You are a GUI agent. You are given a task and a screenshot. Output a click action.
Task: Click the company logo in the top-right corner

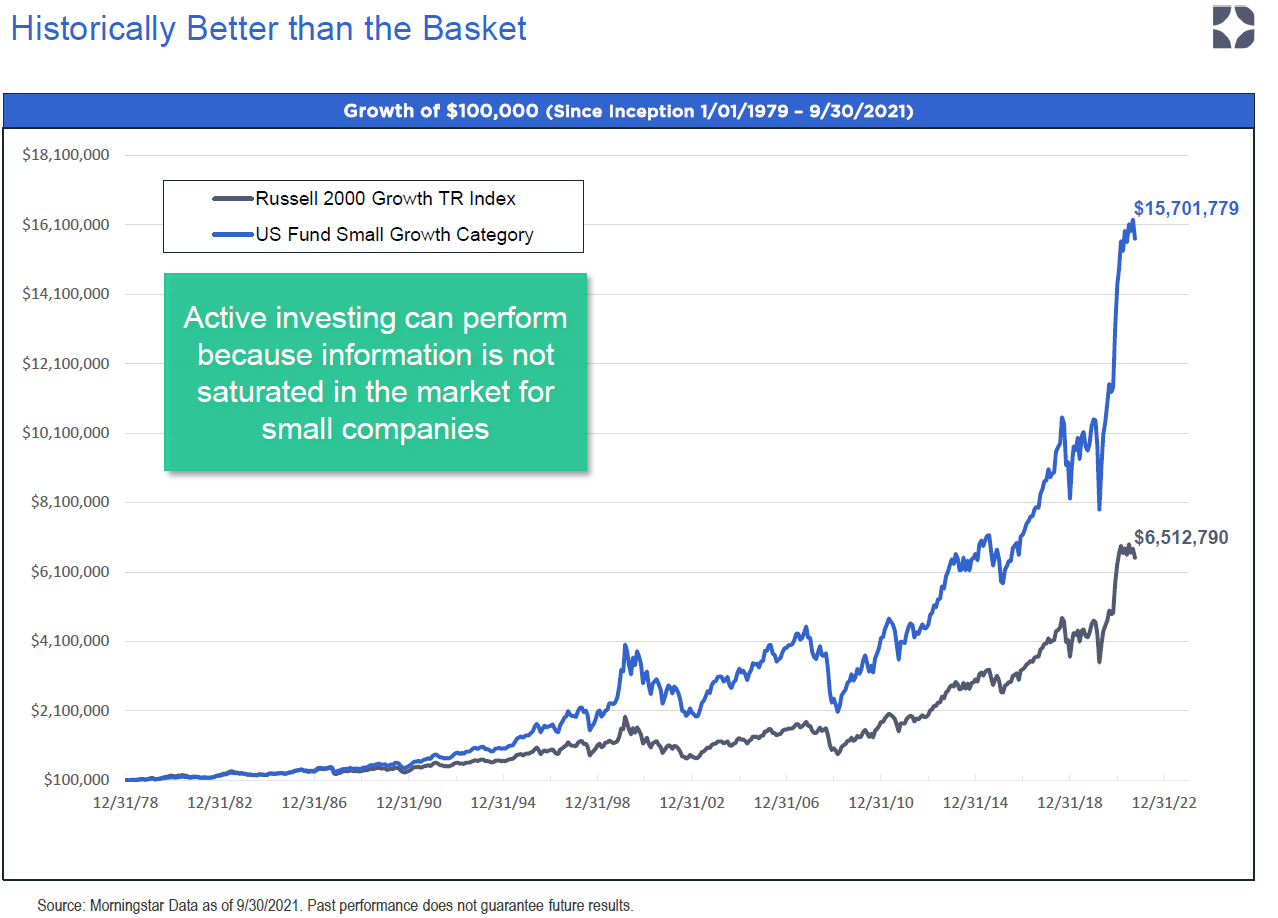click(x=1232, y=27)
